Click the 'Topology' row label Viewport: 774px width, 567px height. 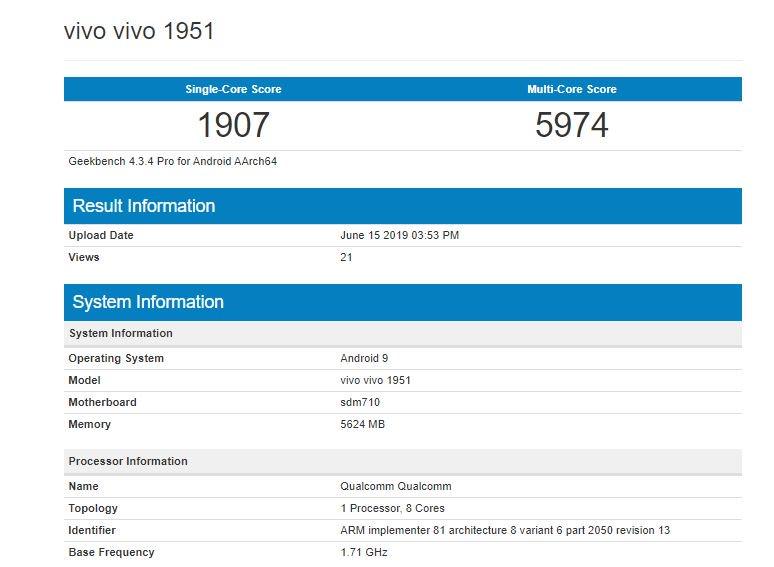[x=93, y=508]
